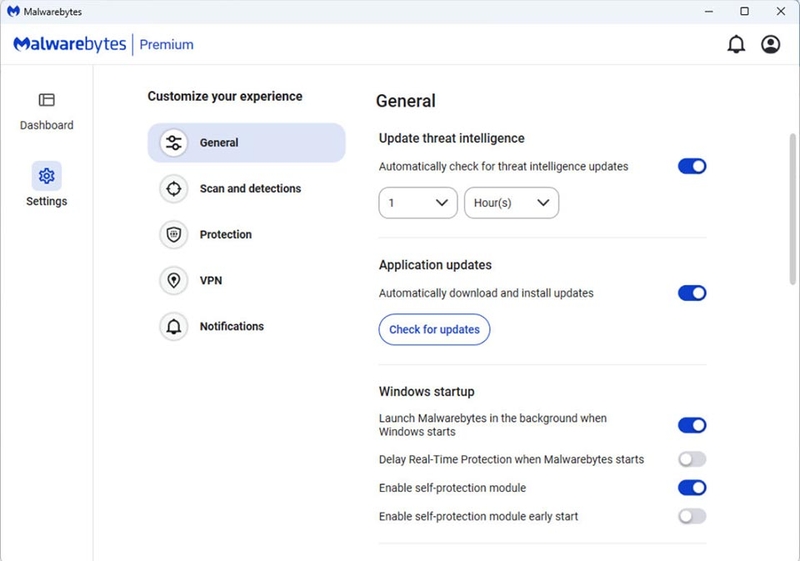Image resolution: width=800 pixels, height=561 pixels.
Task: Click the Notifications bell icon in settings list
Action: pyautogui.click(x=173, y=326)
